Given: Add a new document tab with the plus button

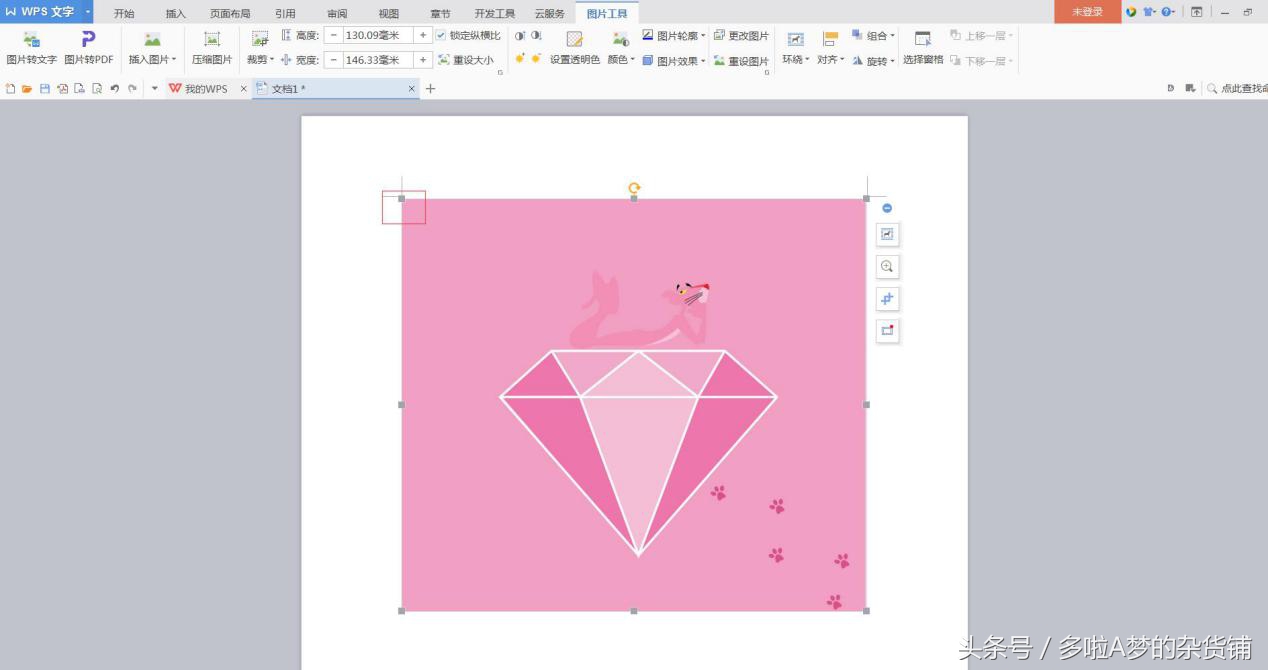Looking at the screenshot, I should click(431, 89).
